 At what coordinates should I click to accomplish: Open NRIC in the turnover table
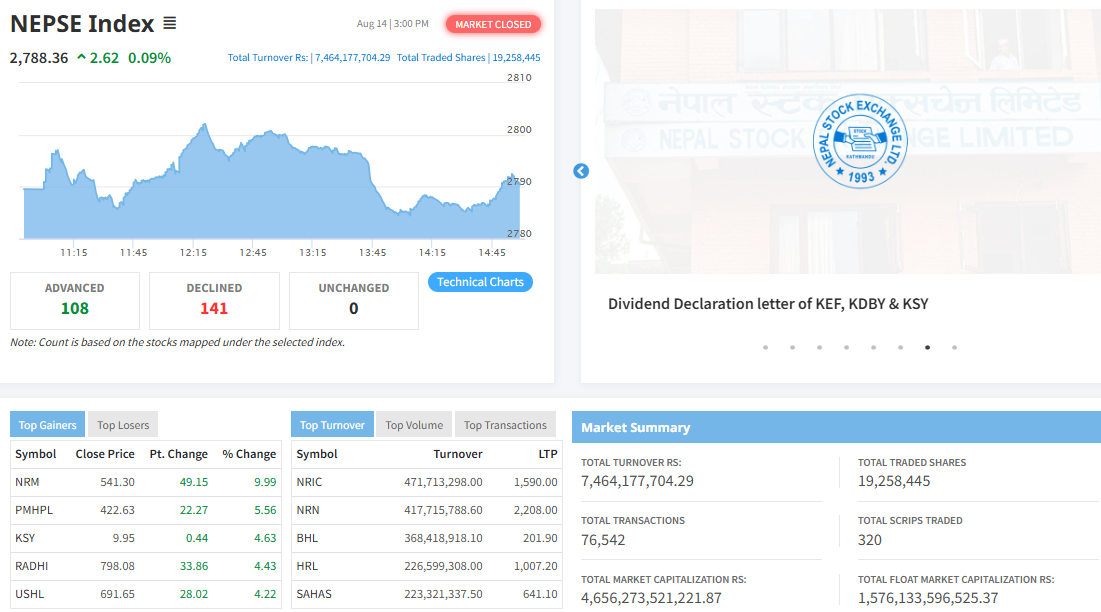tap(309, 482)
